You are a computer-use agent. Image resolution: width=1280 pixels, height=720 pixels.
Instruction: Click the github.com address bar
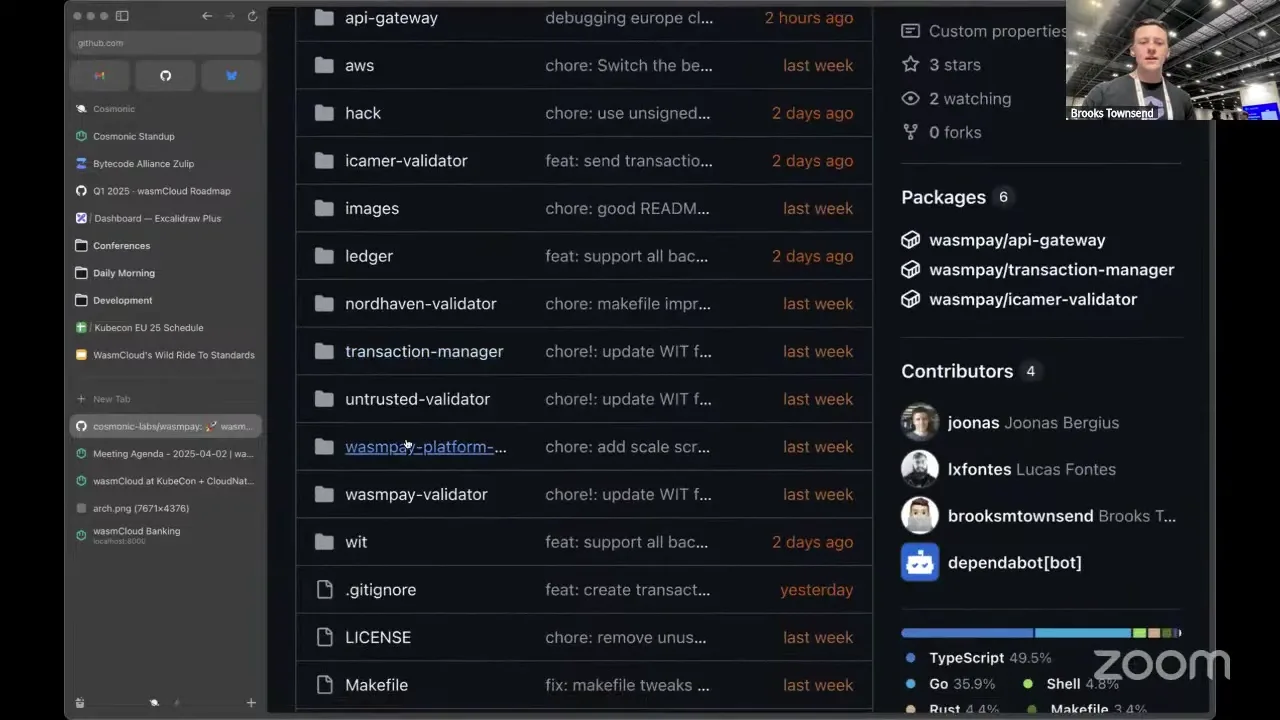[x=166, y=43]
